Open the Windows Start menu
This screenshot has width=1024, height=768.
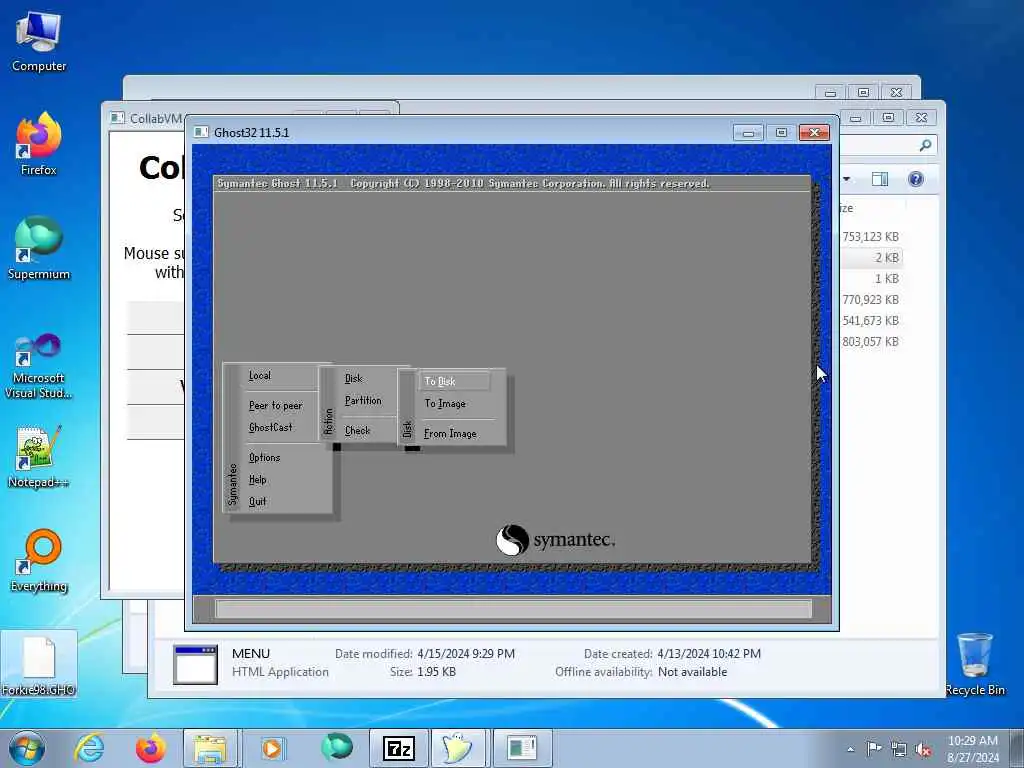(27, 748)
